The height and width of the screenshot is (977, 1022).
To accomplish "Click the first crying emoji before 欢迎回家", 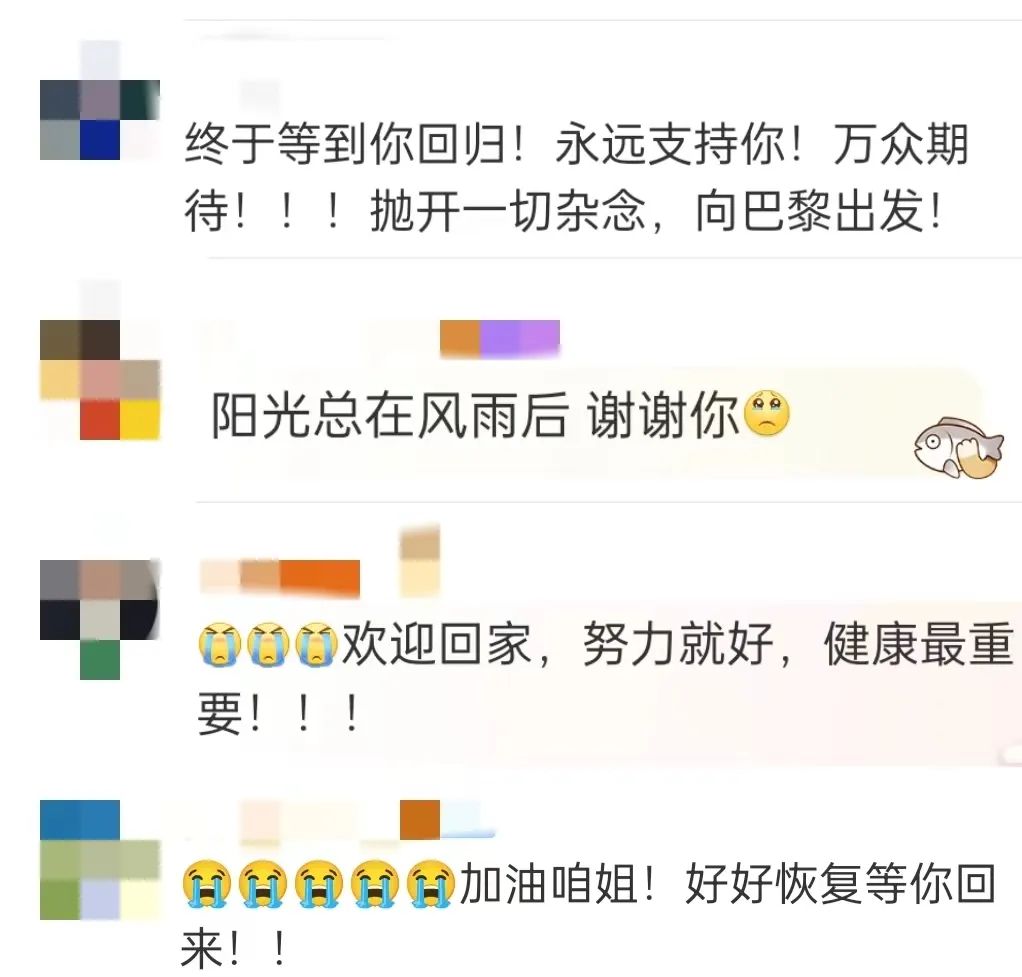I will pyautogui.click(x=220, y=643).
